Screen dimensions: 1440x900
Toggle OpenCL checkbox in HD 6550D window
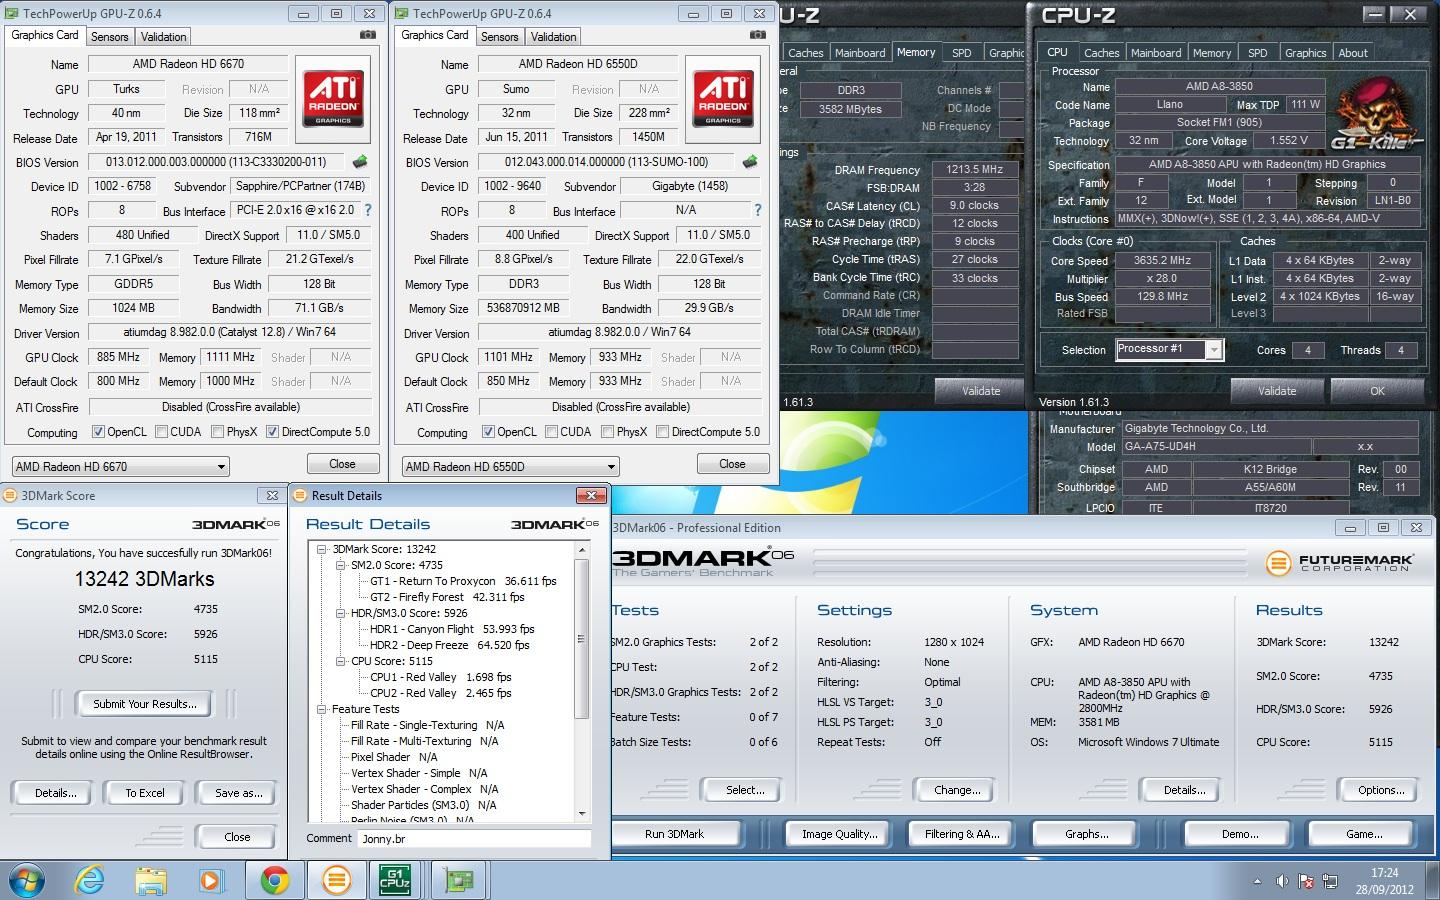click(x=488, y=432)
